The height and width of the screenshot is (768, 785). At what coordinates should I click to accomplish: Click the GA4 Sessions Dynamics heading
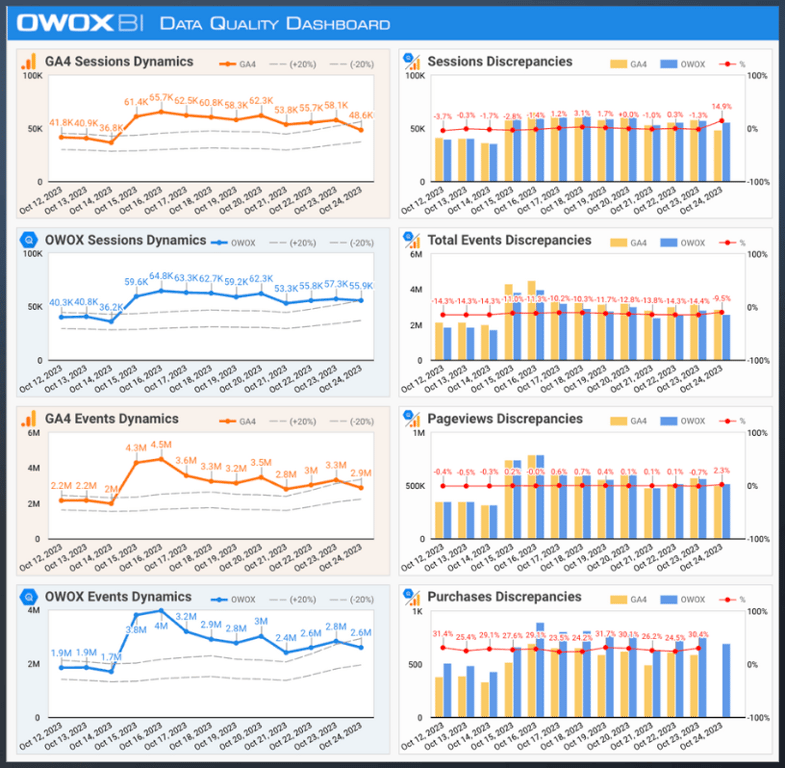119,62
